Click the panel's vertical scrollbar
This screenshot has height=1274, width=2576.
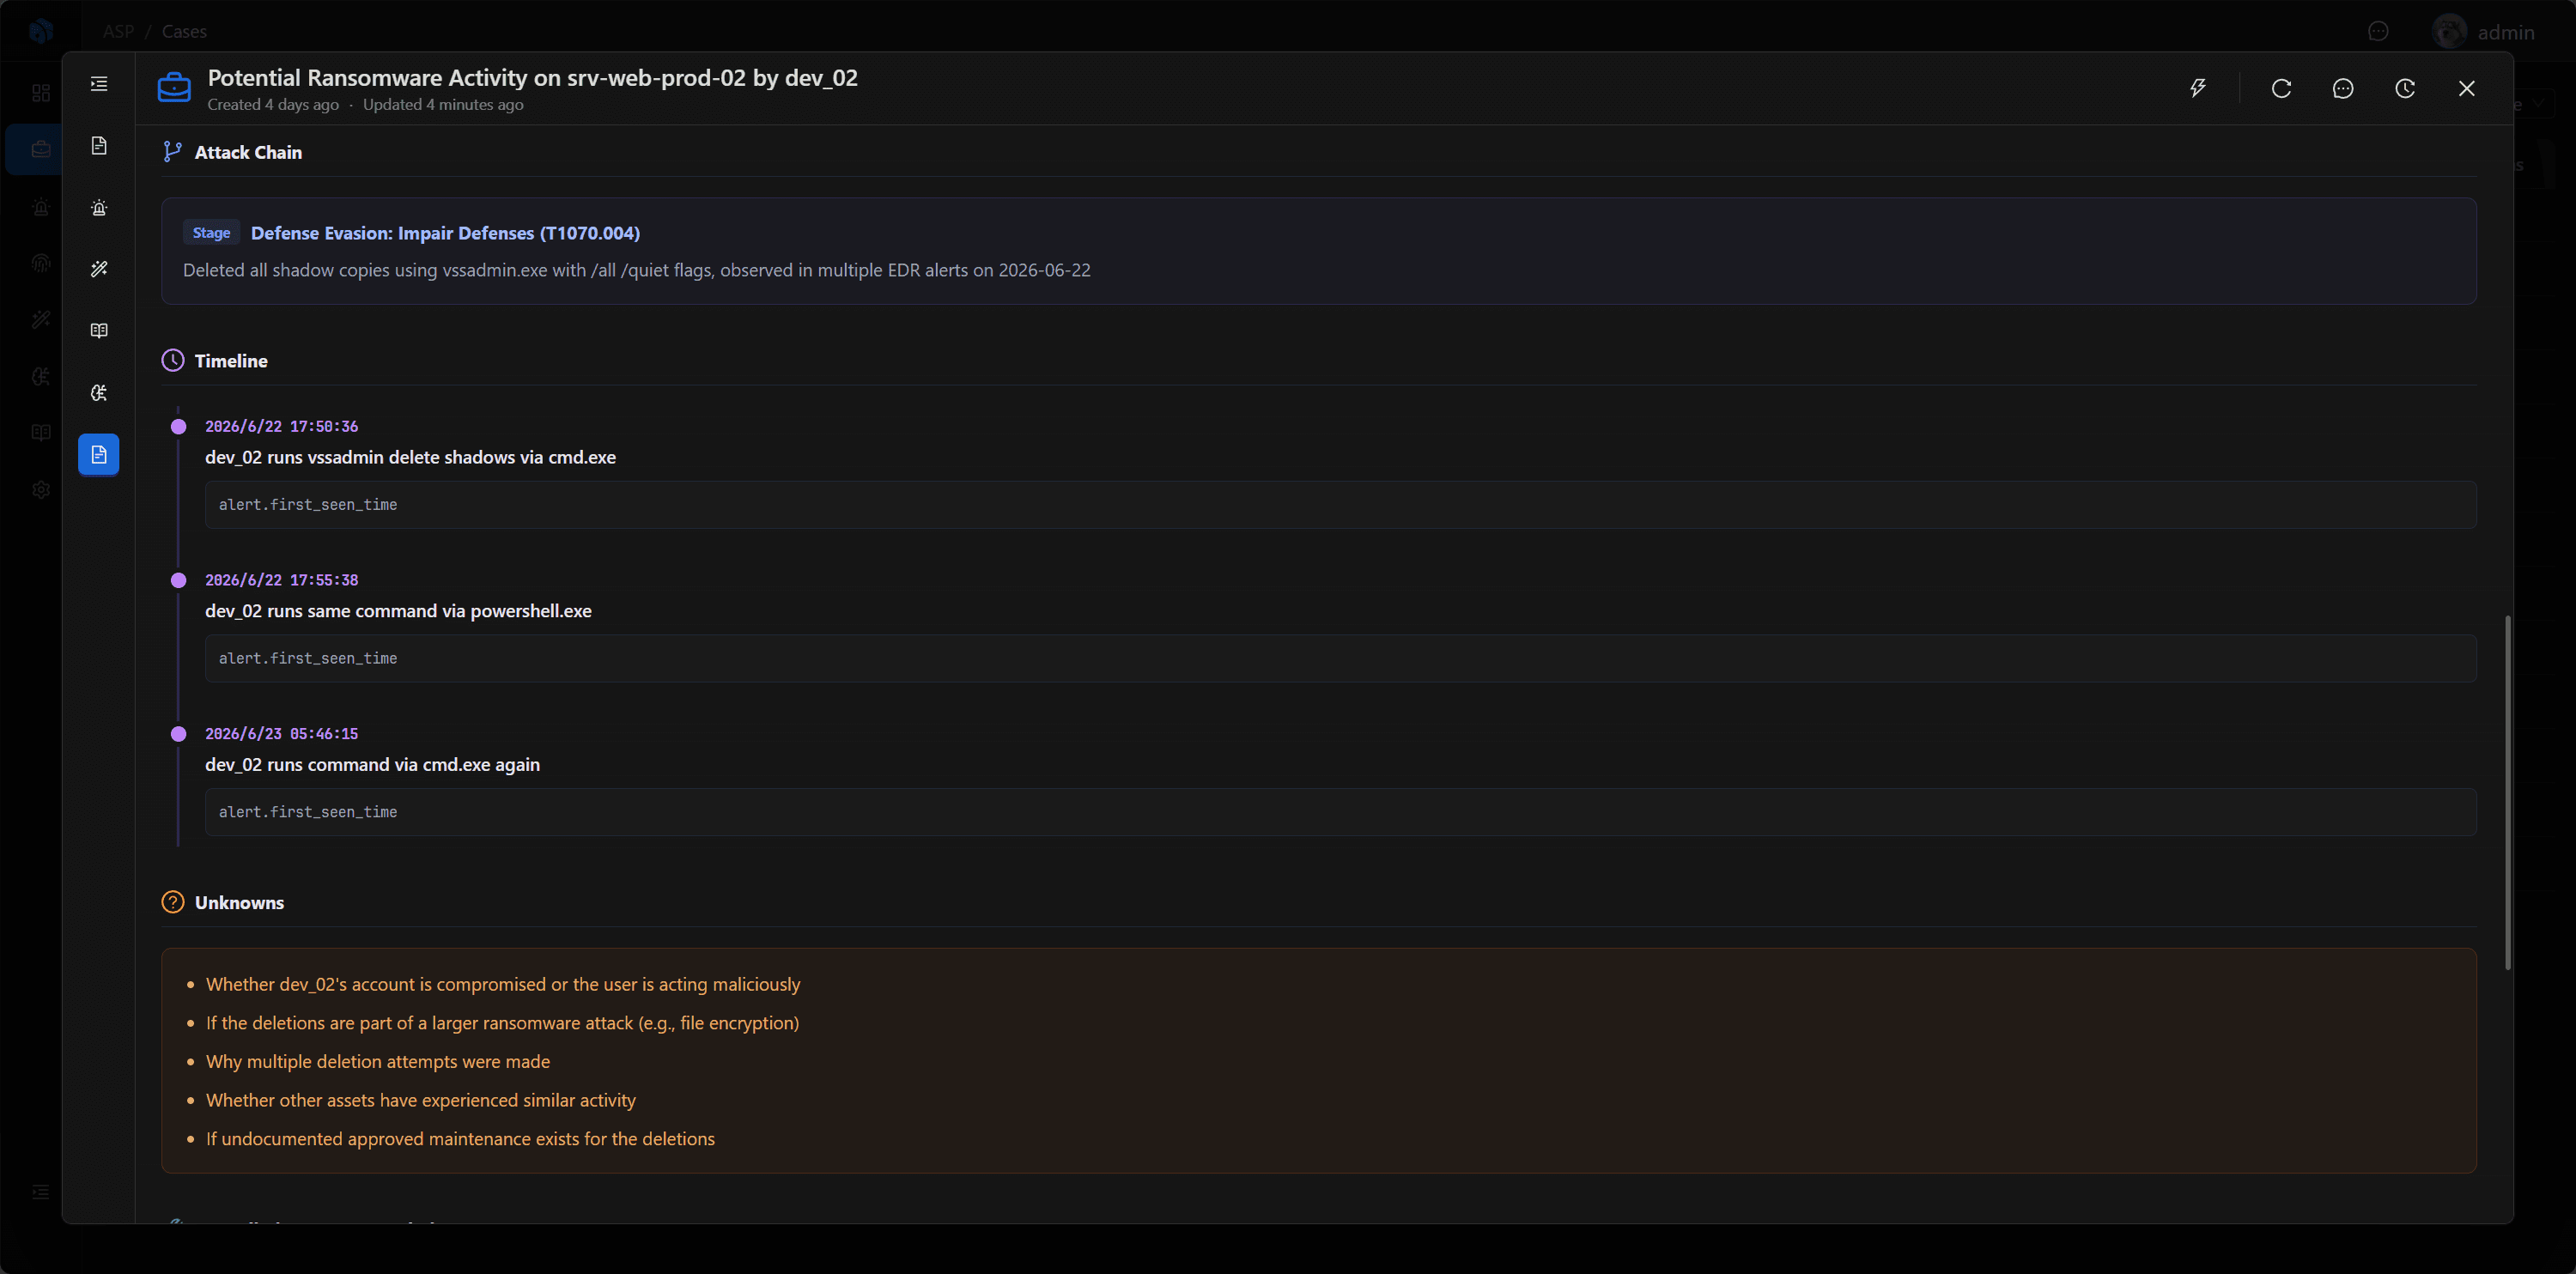click(x=2507, y=792)
